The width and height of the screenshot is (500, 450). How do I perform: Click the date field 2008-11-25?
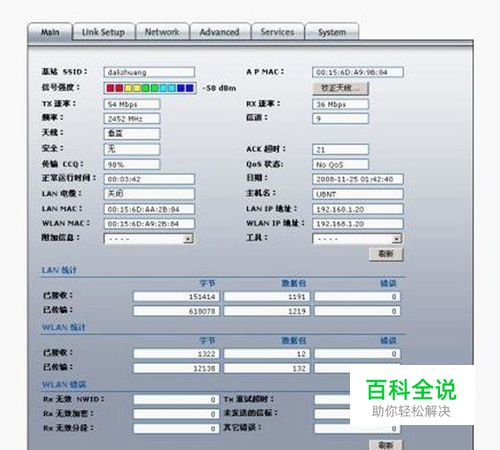pos(358,179)
